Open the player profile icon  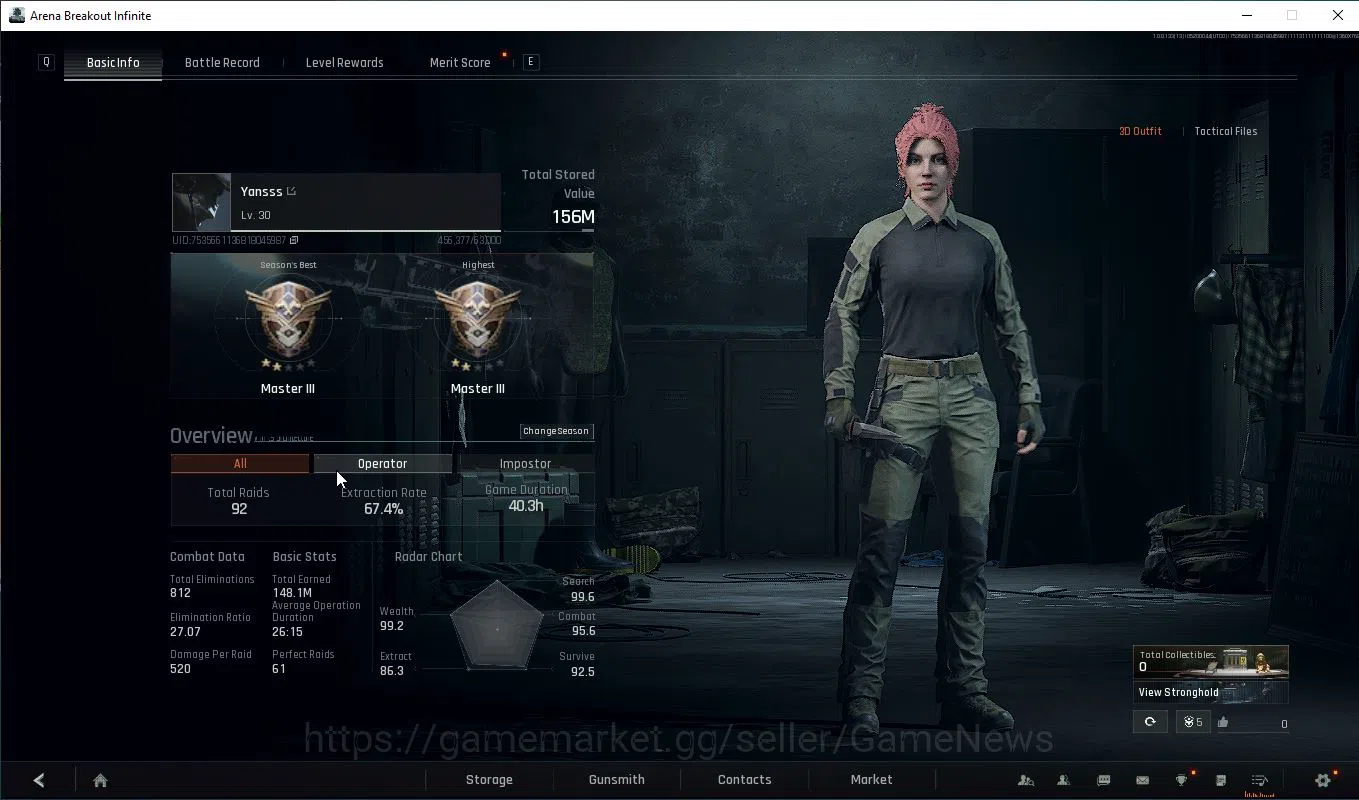(x=1064, y=780)
